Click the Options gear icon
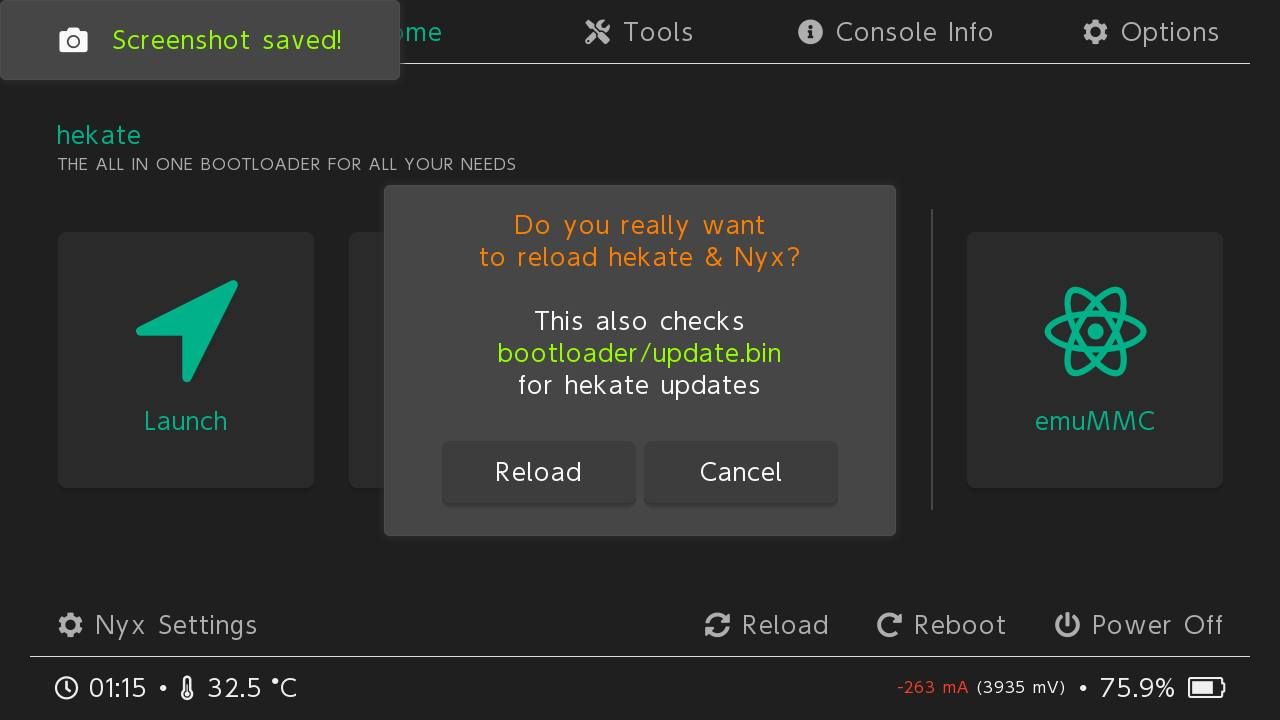This screenshot has height=720, width=1280. 1095,32
